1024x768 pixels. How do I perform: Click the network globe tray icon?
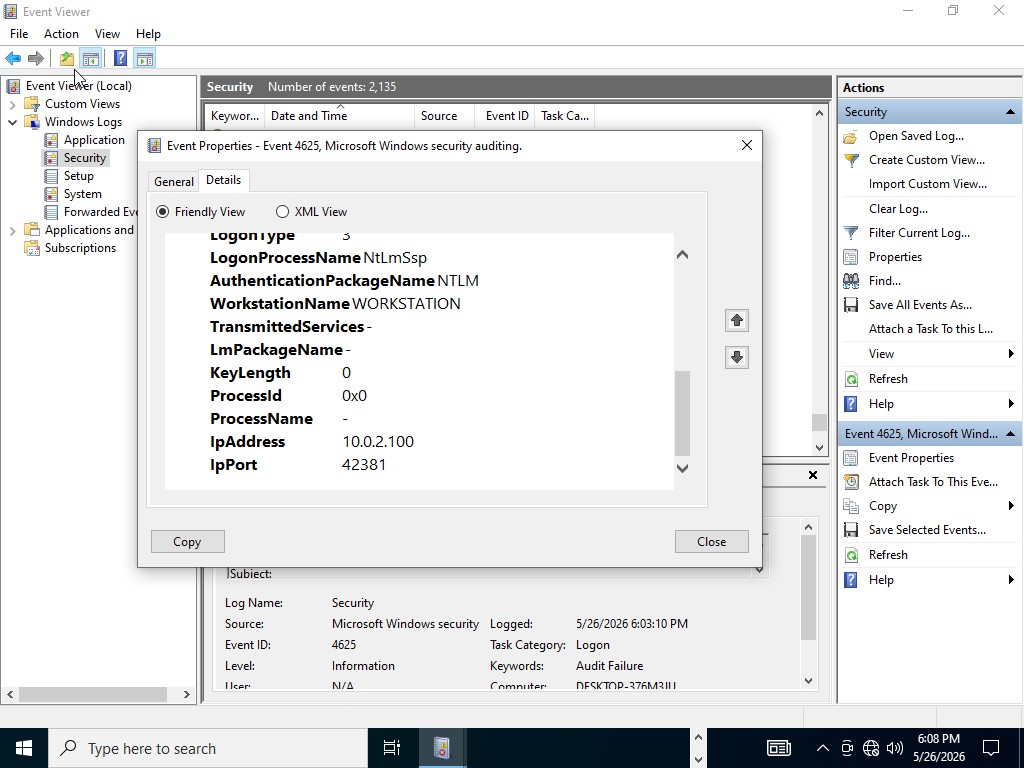point(871,748)
